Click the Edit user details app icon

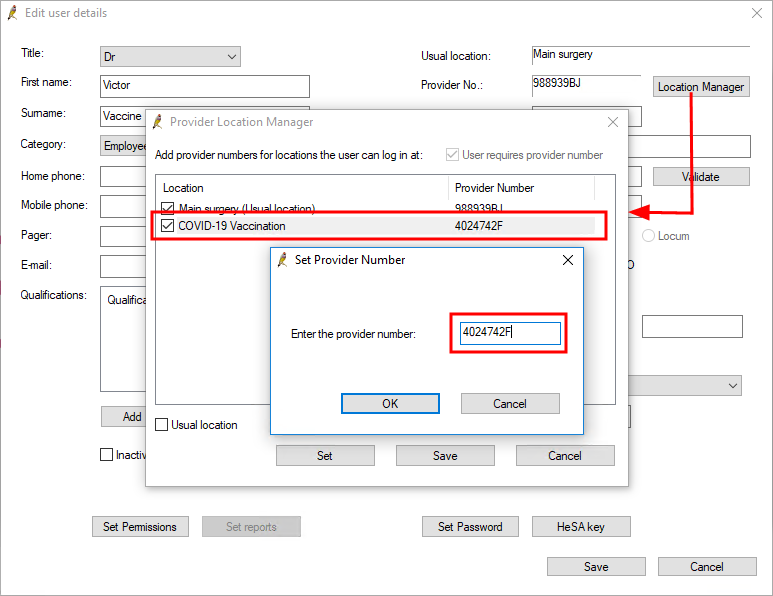pos(12,13)
